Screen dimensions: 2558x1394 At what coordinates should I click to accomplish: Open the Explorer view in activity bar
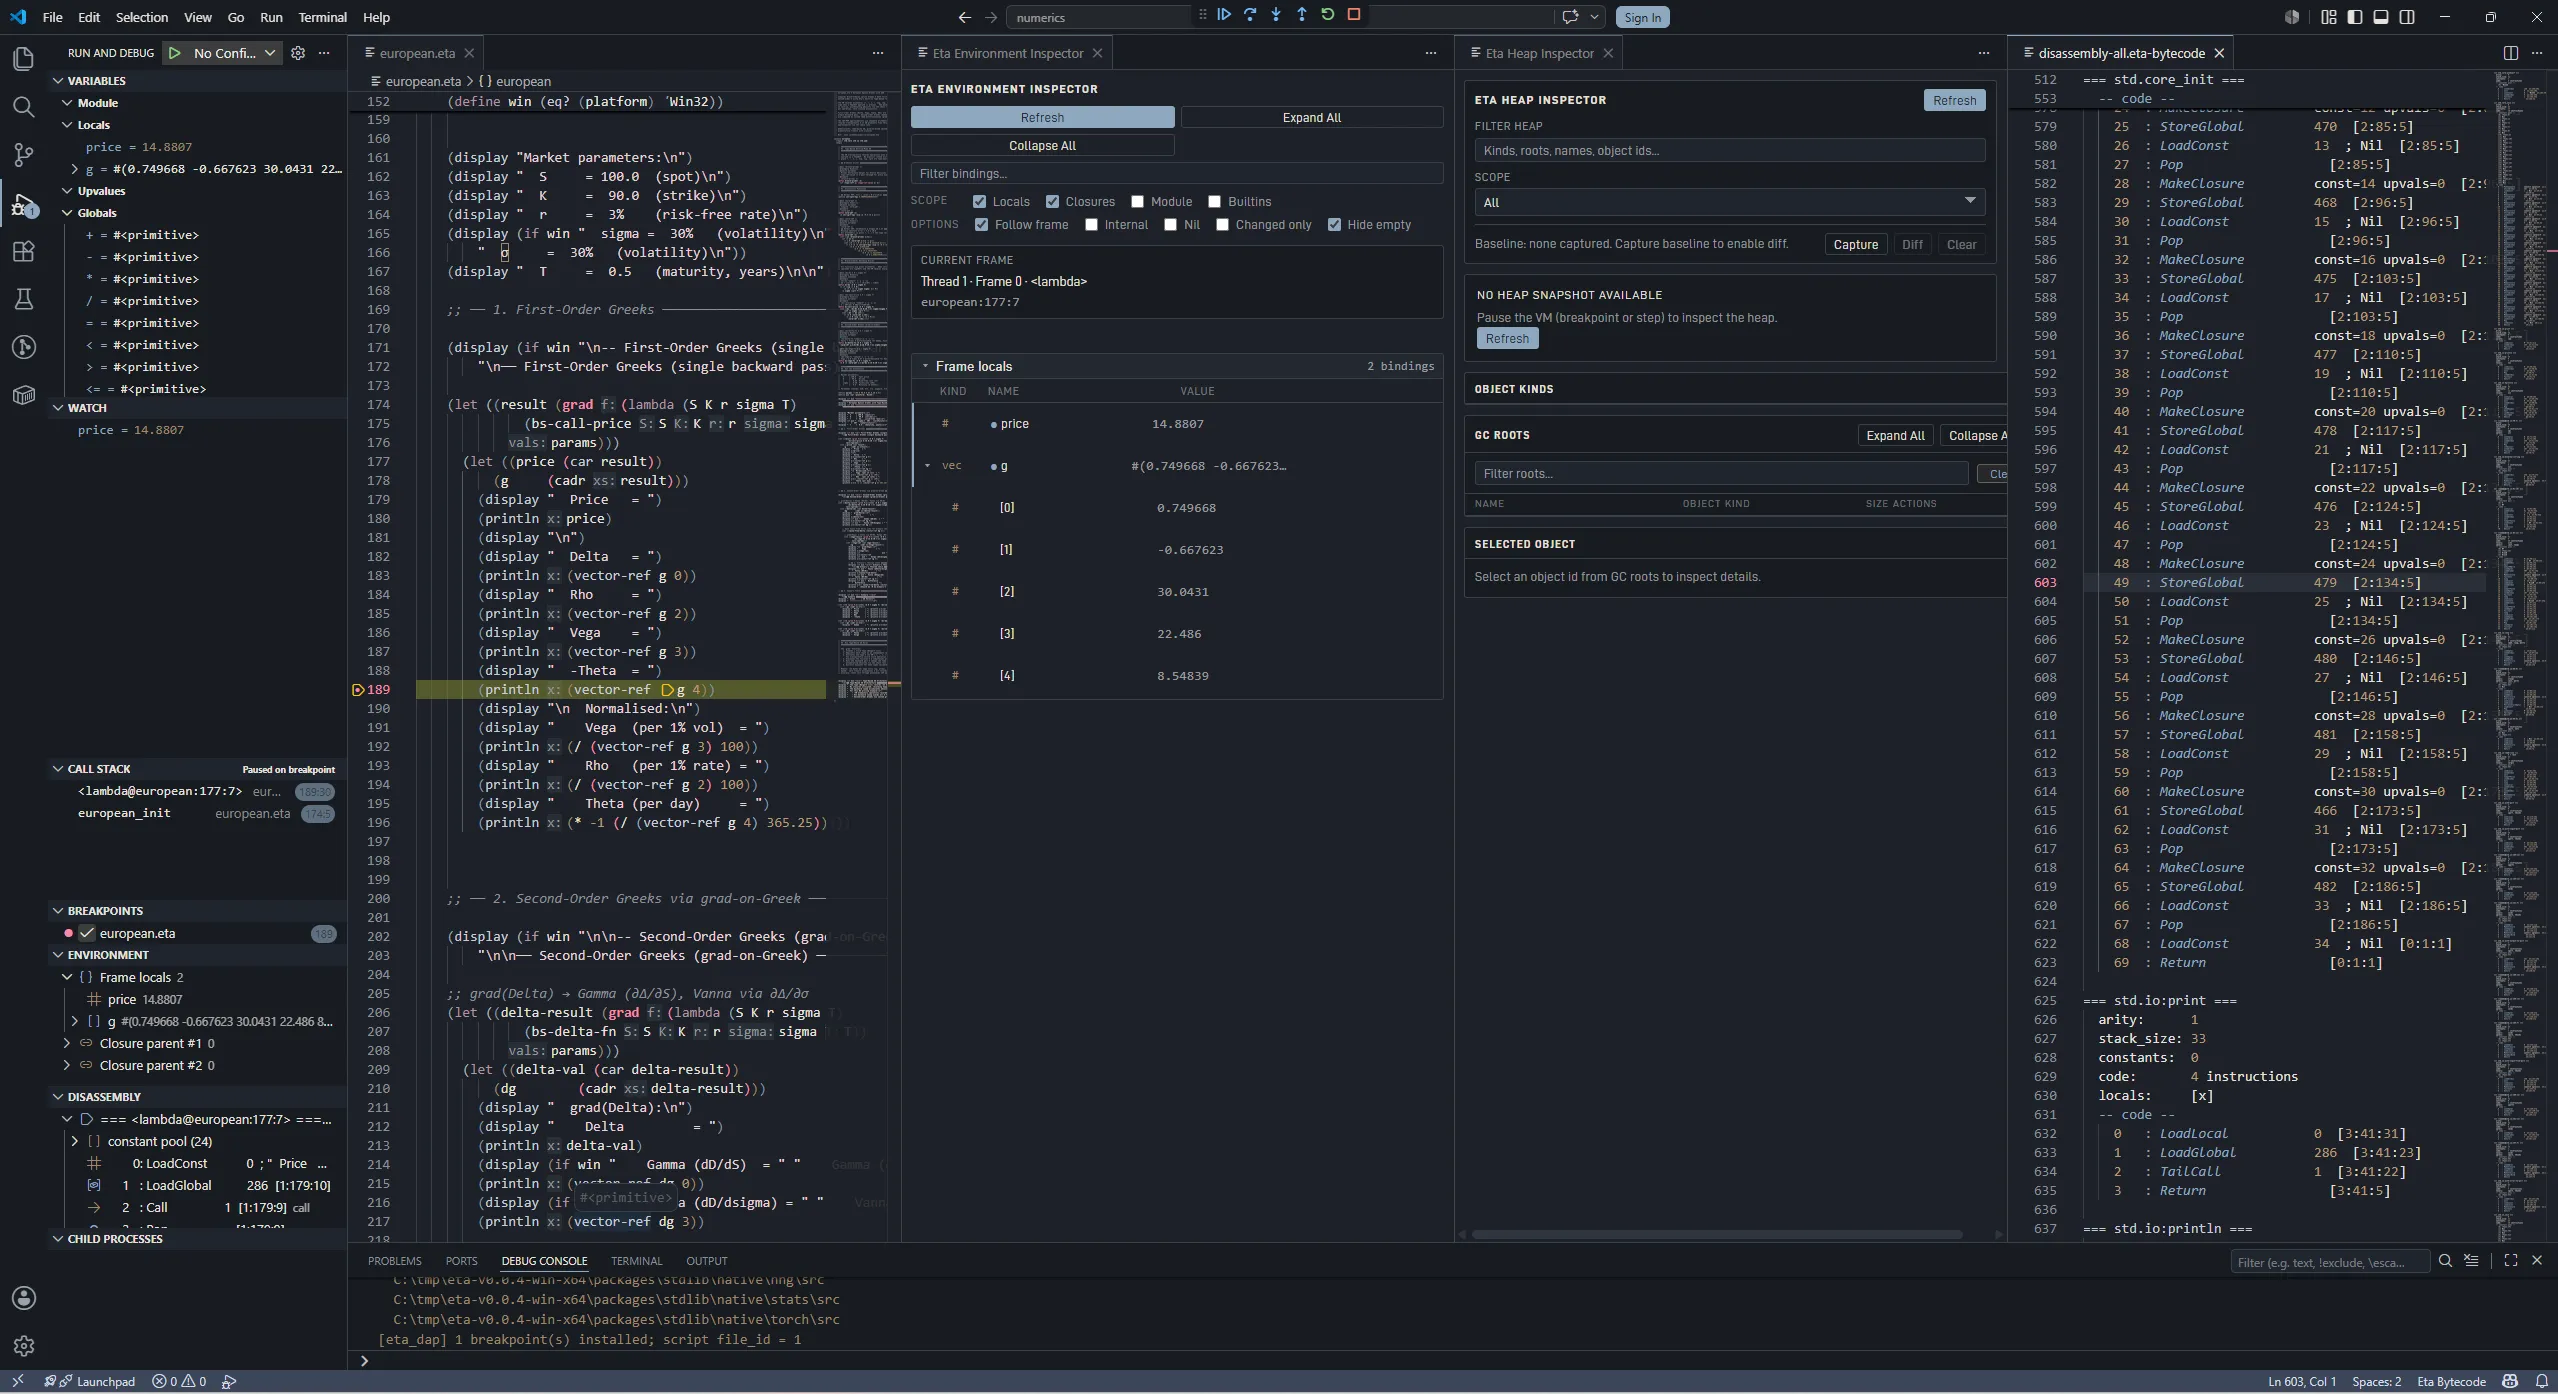click(23, 59)
